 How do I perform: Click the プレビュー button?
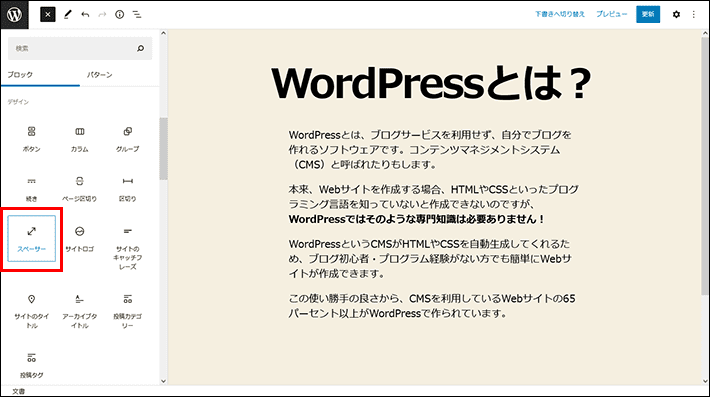point(611,14)
